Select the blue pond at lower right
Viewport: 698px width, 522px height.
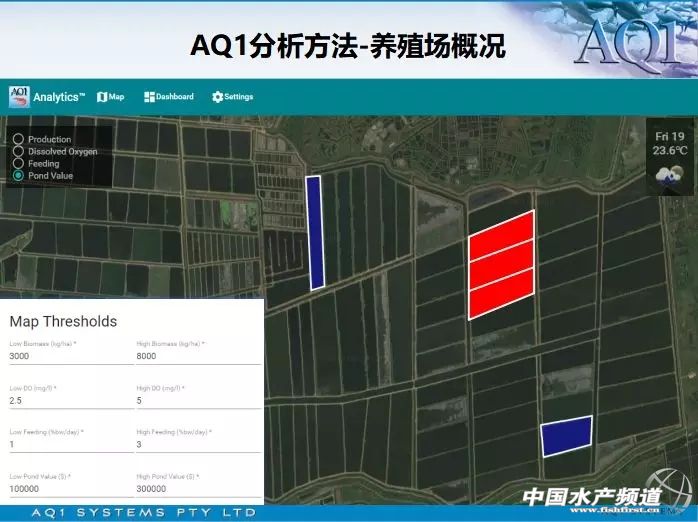point(566,436)
